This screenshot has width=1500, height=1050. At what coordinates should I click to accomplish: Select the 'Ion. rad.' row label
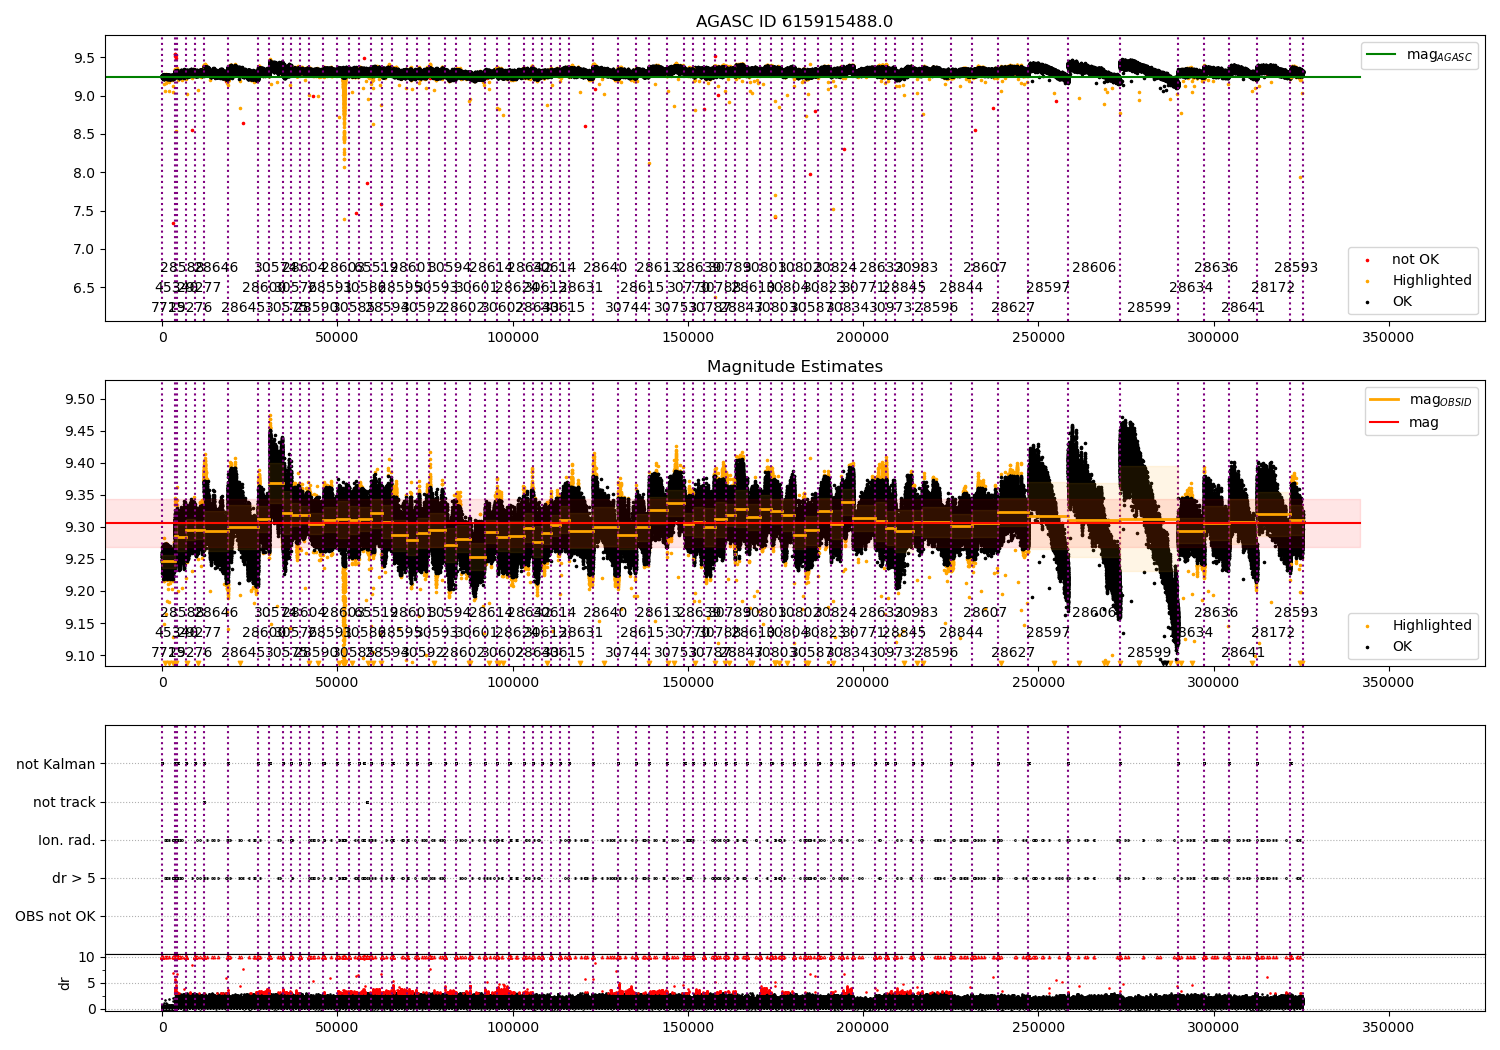click(x=67, y=840)
